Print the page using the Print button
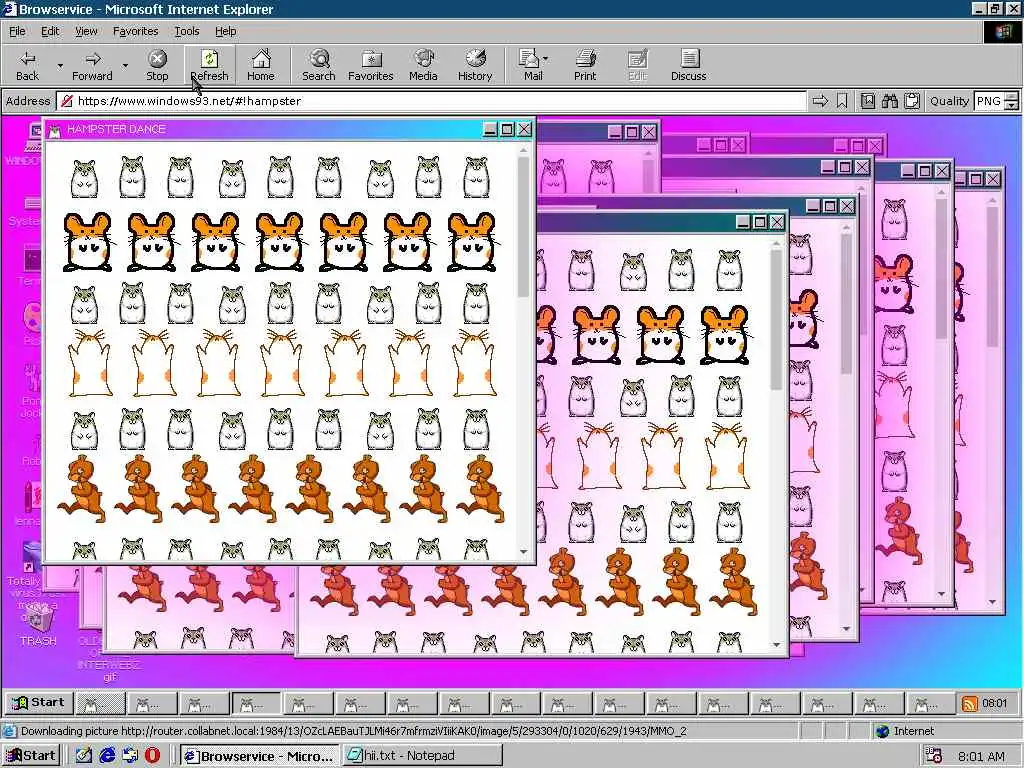This screenshot has height=768, width=1024. pyautogui.click(x=585, y=65)
